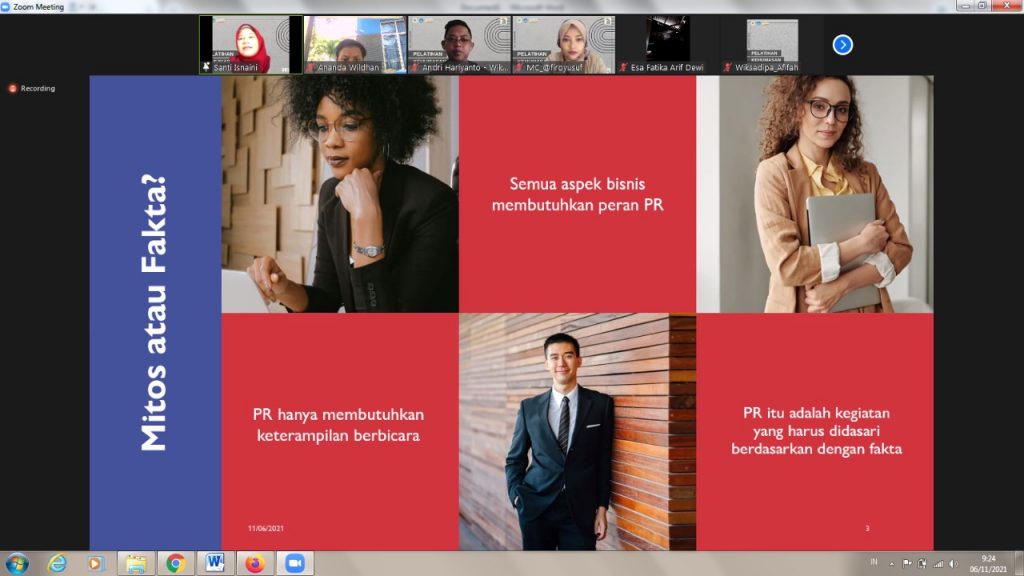Open the volume control in system tray

952,563
